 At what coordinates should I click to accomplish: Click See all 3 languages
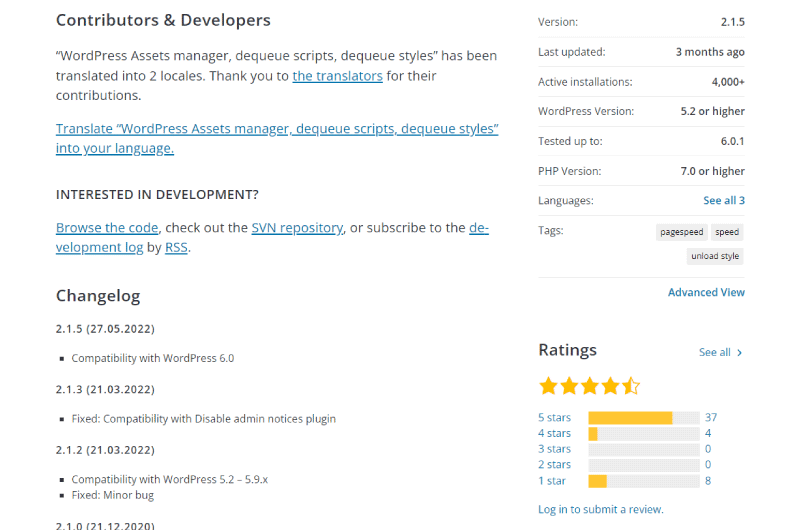[x=723, y=200]
